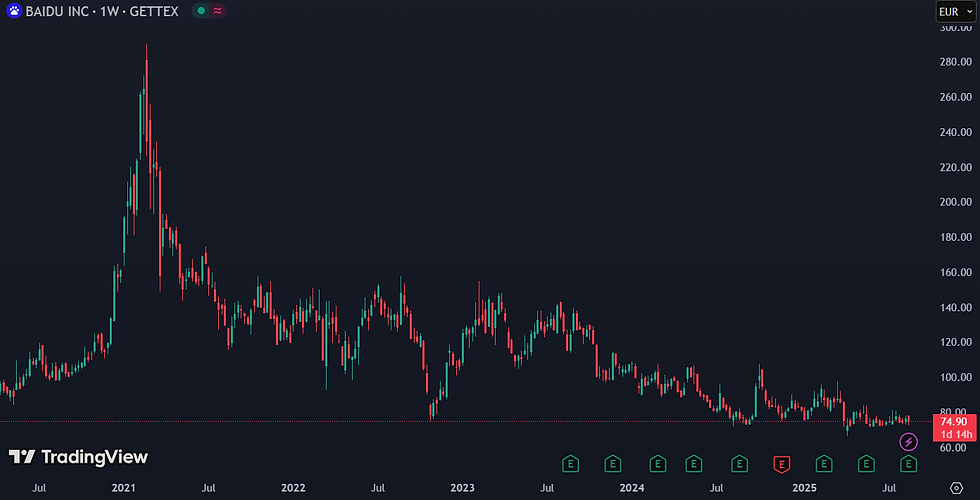Click the 140.00 price axis label
Image resolution: width=980 pixels, height=500 pixels.
pos(957,307)
